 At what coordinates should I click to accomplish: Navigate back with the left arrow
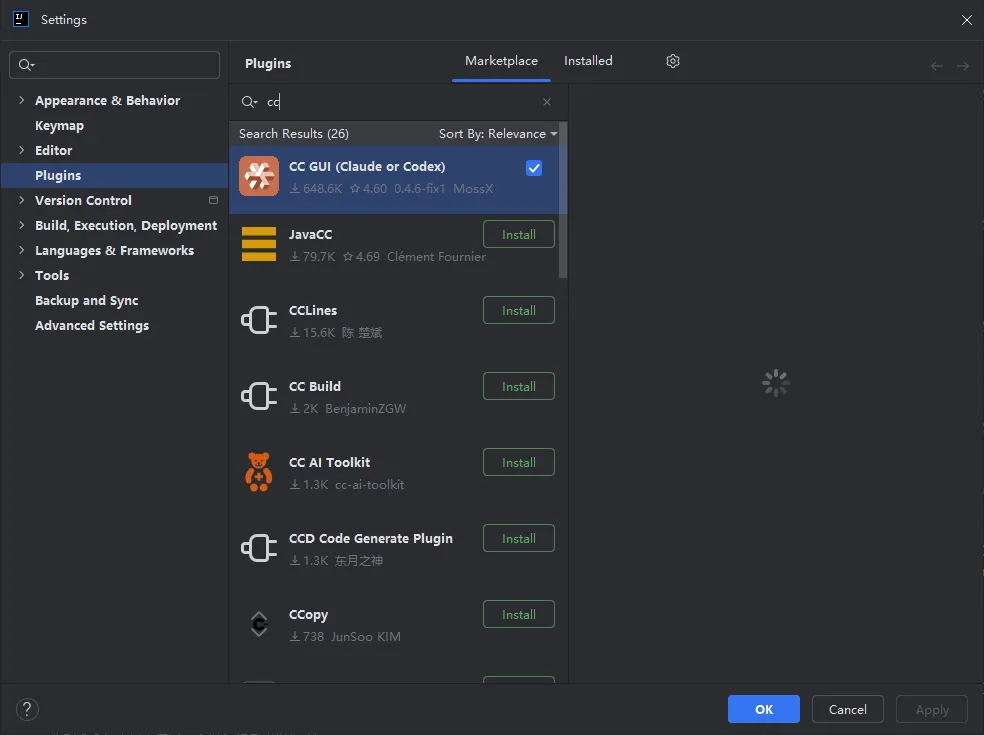pos(936,66)
